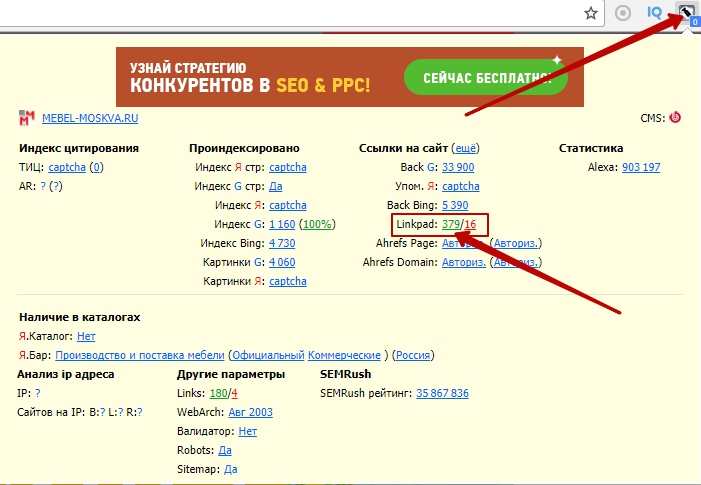701x485 pixels.
Task: Open WebArch 'Авг 2003' link
Action: coord(250,412)
